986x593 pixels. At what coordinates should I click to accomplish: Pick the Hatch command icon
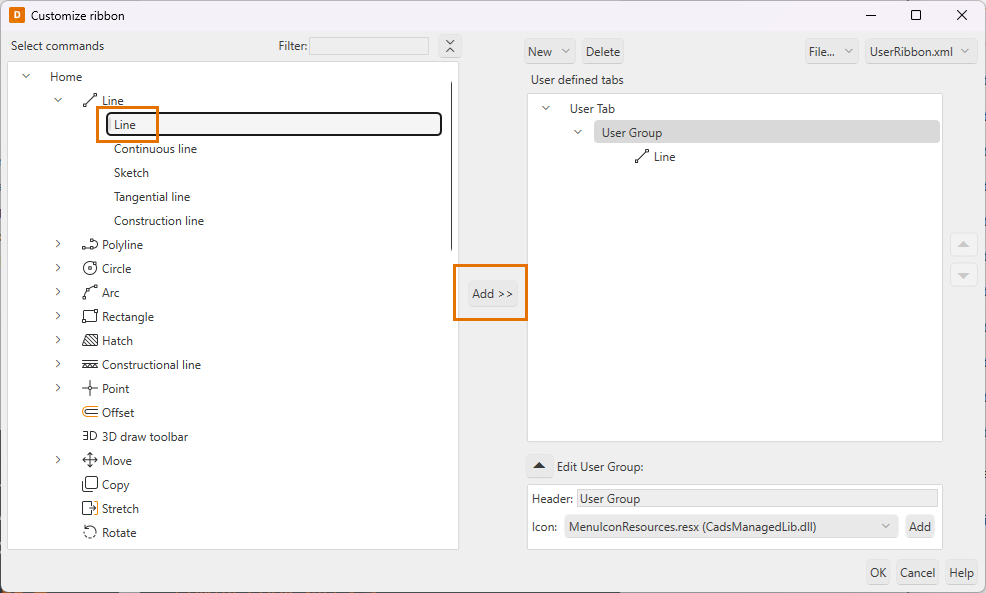click(90, 341)
